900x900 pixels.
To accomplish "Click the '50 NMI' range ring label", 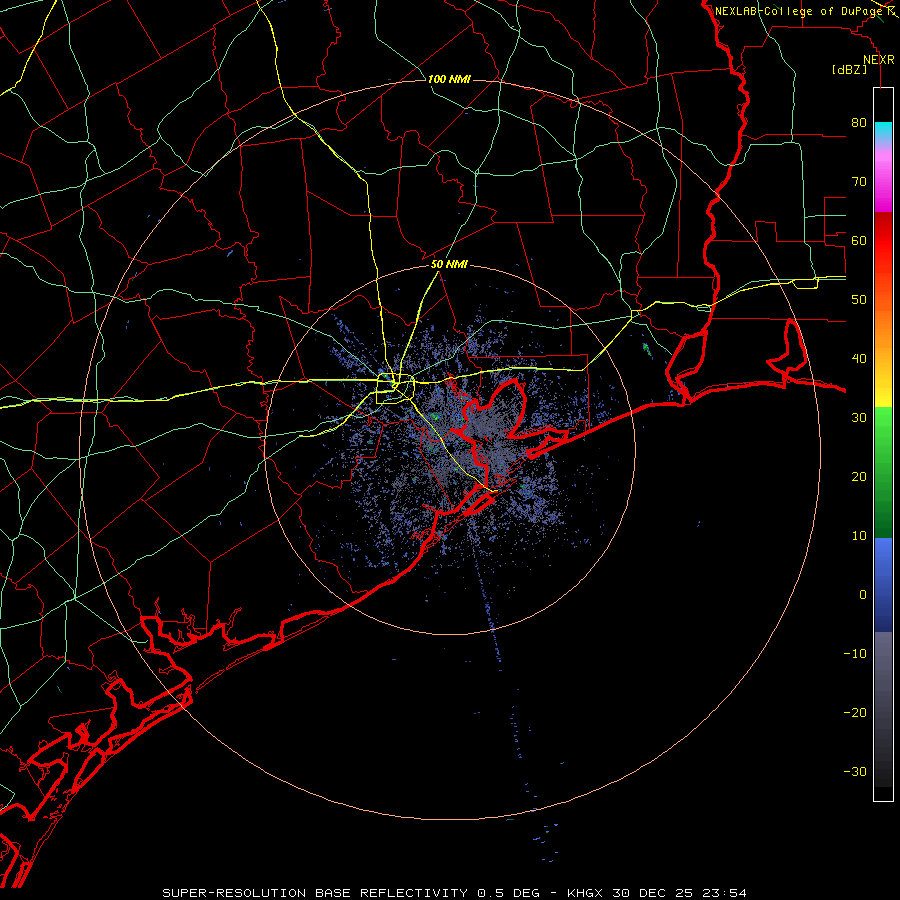I will (449, 265).
